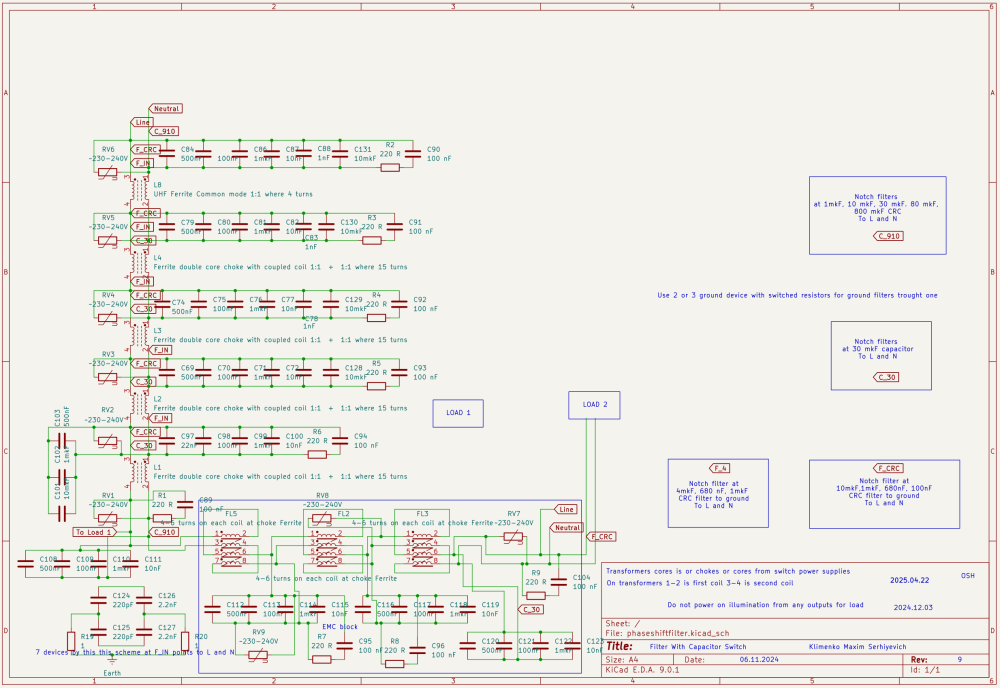The width and height of the screenshot is (1000, 688).
Task: Select the EMC block text
Action: tap(340, 627)
